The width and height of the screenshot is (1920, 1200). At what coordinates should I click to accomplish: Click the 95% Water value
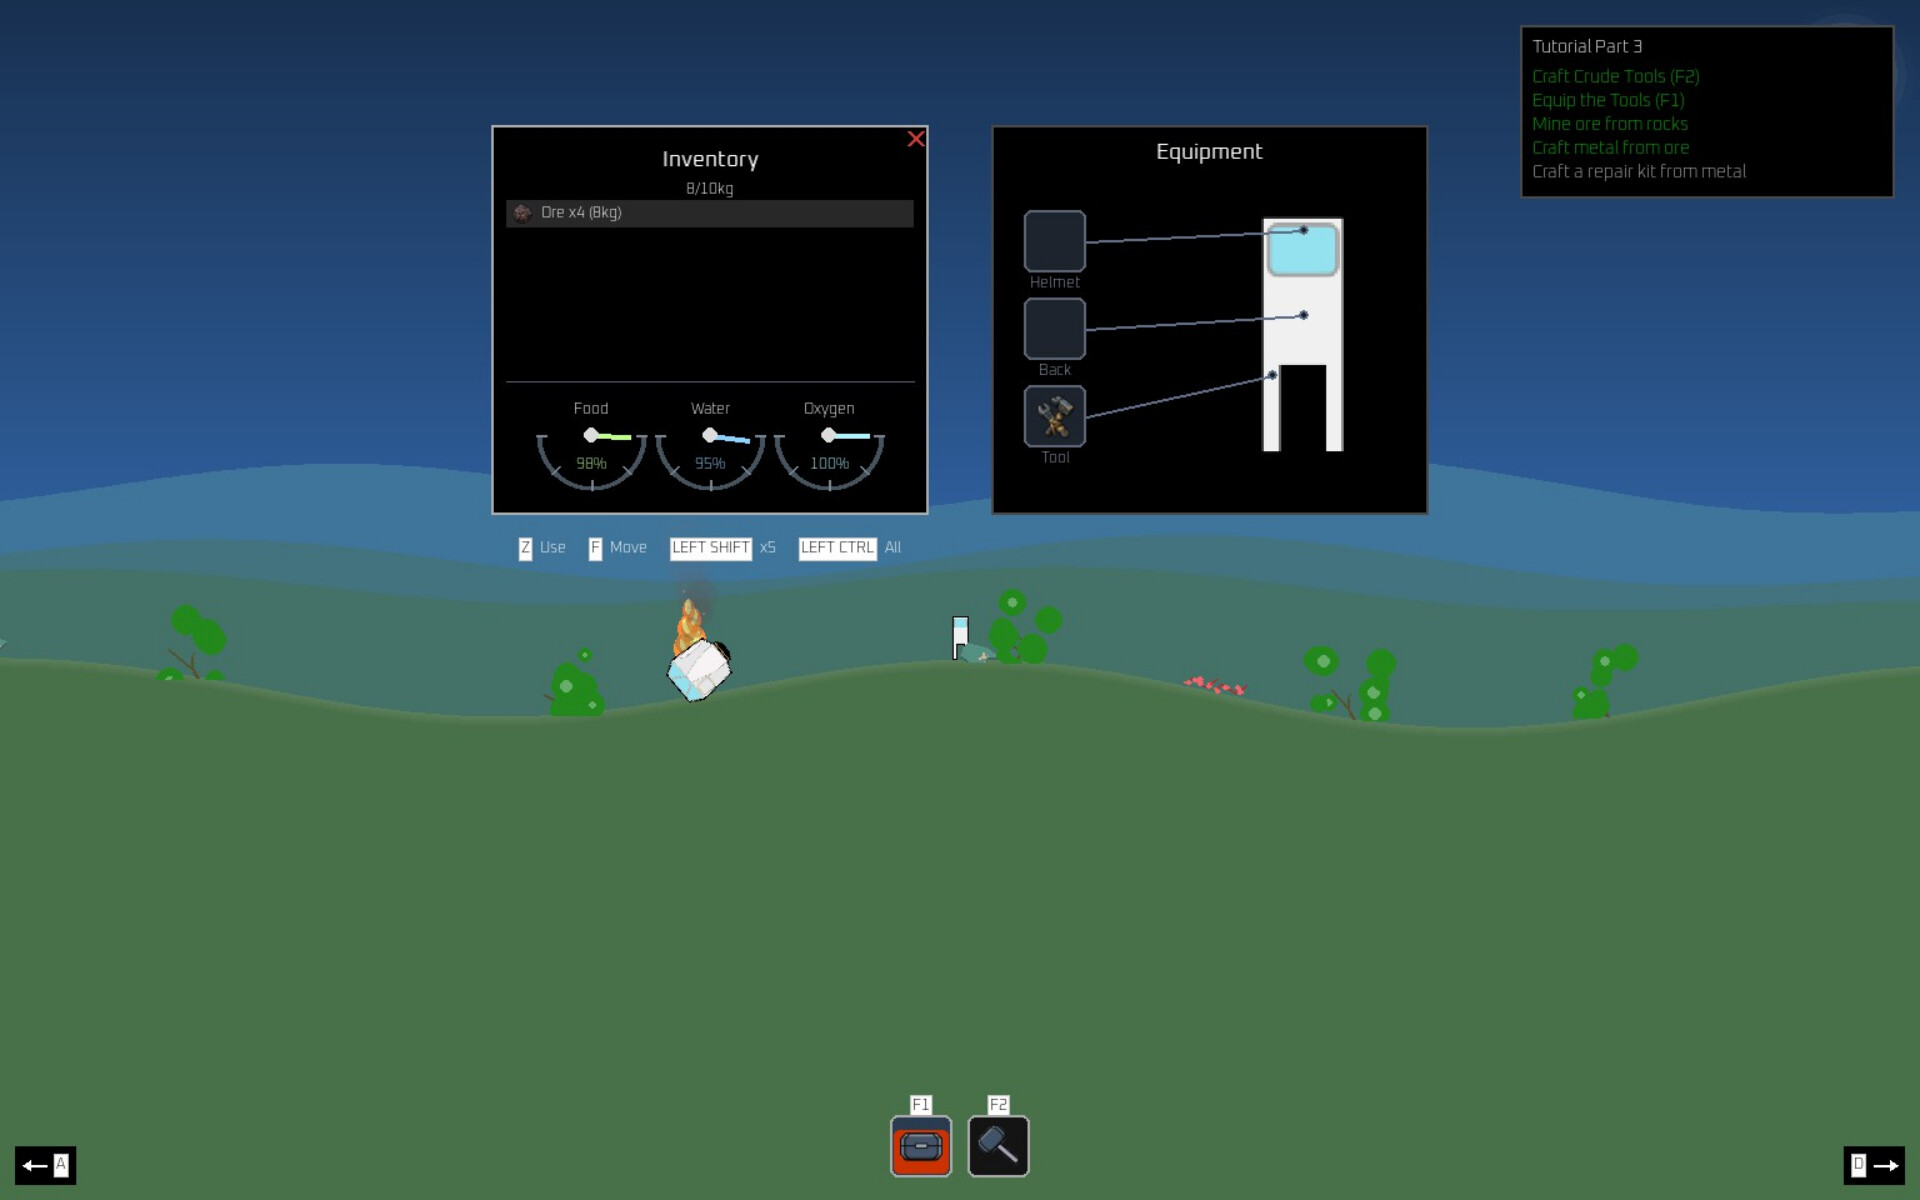(710, 463)
